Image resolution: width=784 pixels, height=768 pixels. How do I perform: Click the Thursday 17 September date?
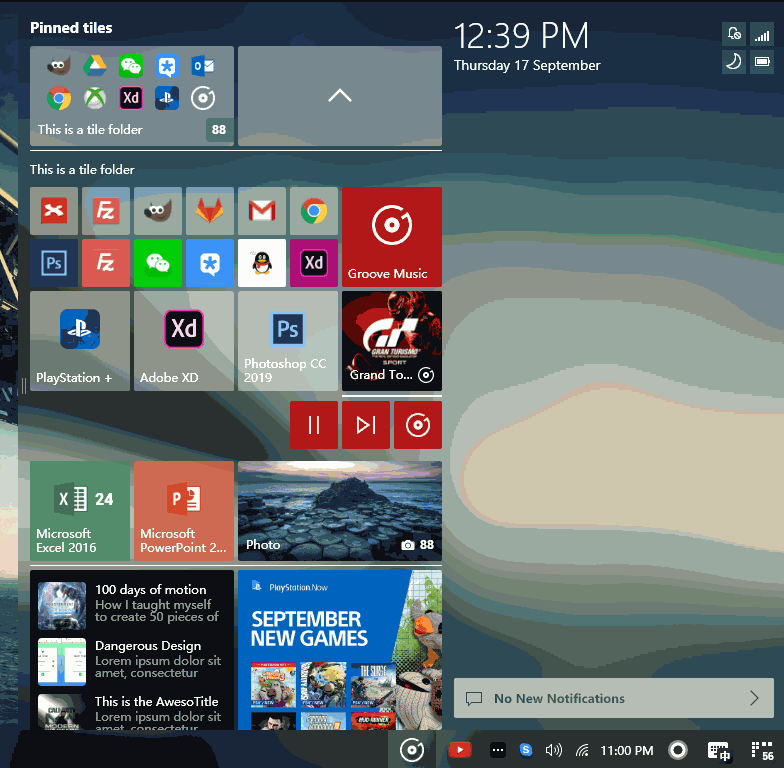click(x=527, y=66)
